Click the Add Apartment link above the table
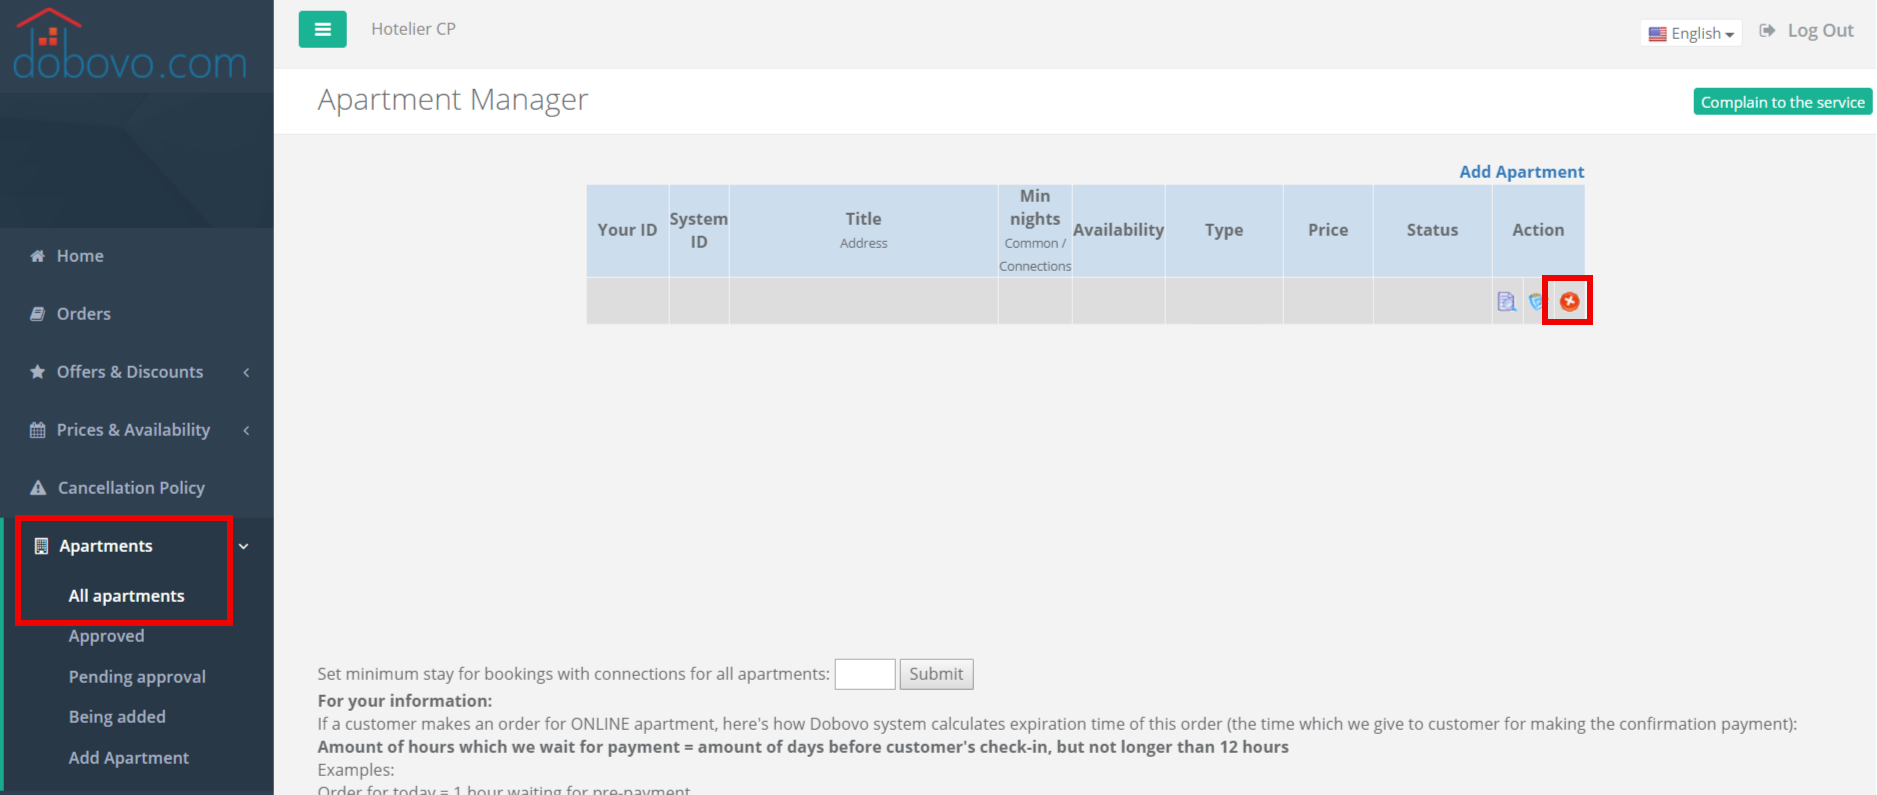This screenshot has width=1877, height=795. 1521,172
